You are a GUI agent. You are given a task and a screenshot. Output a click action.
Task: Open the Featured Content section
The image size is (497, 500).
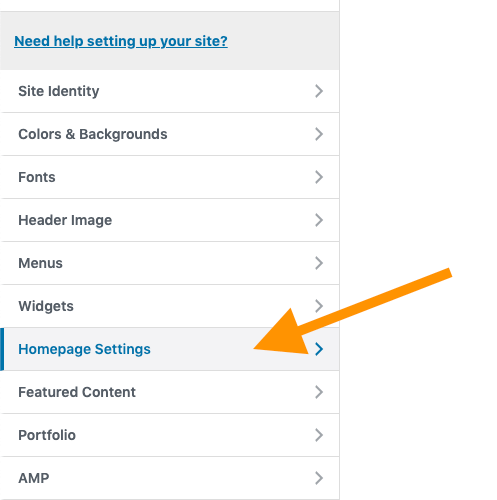pyautogui.click(x=170, y=392)
